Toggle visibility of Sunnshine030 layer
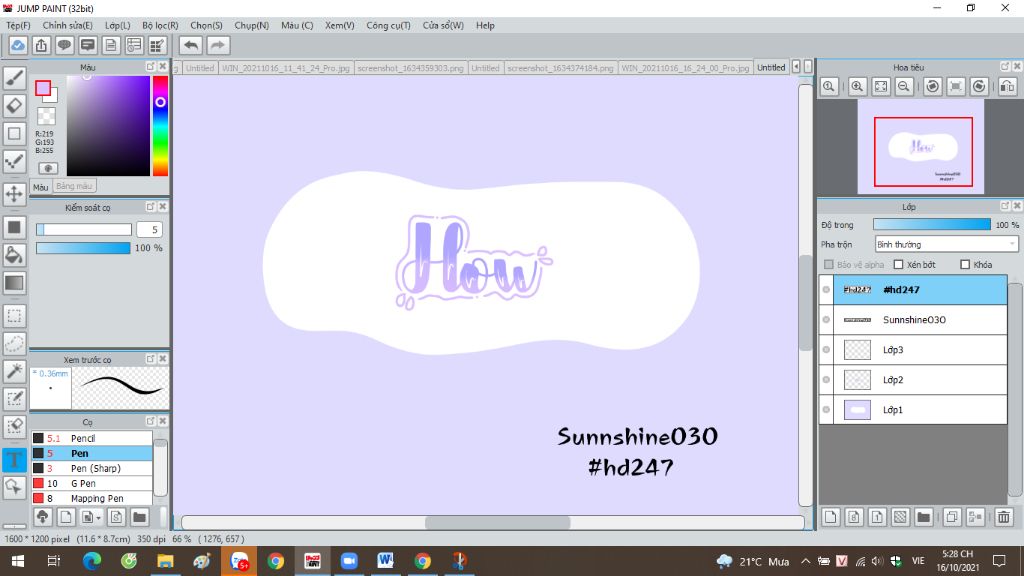Viewport: 1024px width, 576px height. click(826, 319)
